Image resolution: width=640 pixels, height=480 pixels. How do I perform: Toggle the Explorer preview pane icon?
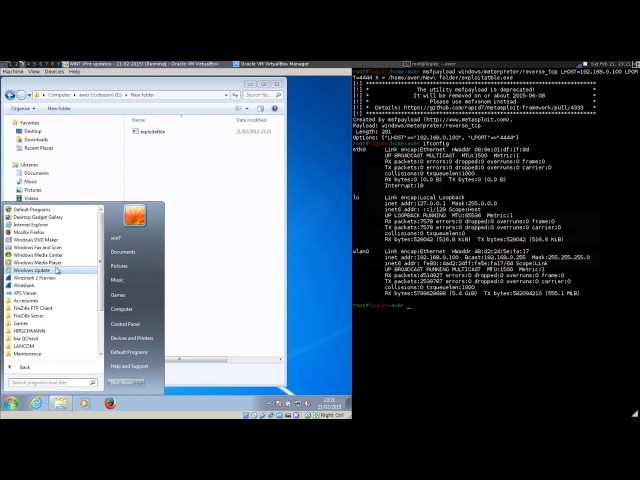coord(260,109)
